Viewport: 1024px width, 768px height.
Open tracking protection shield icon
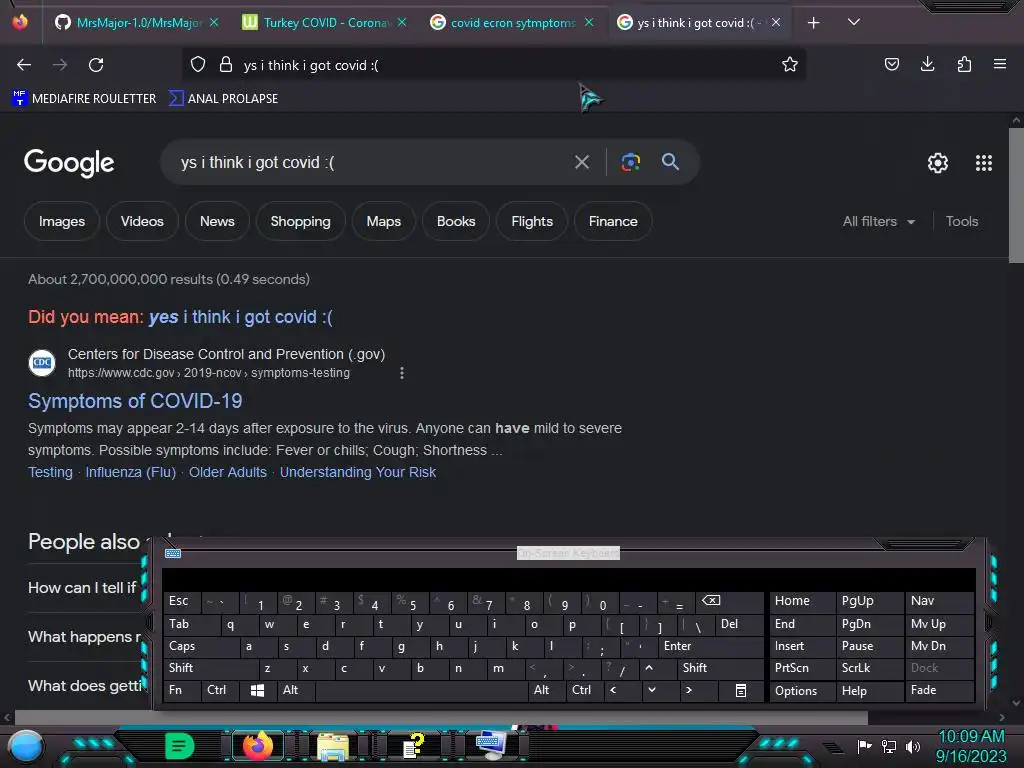198,65
